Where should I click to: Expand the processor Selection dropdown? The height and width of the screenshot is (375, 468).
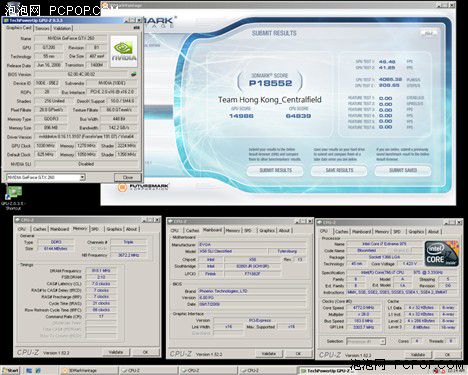click(383, 341)
